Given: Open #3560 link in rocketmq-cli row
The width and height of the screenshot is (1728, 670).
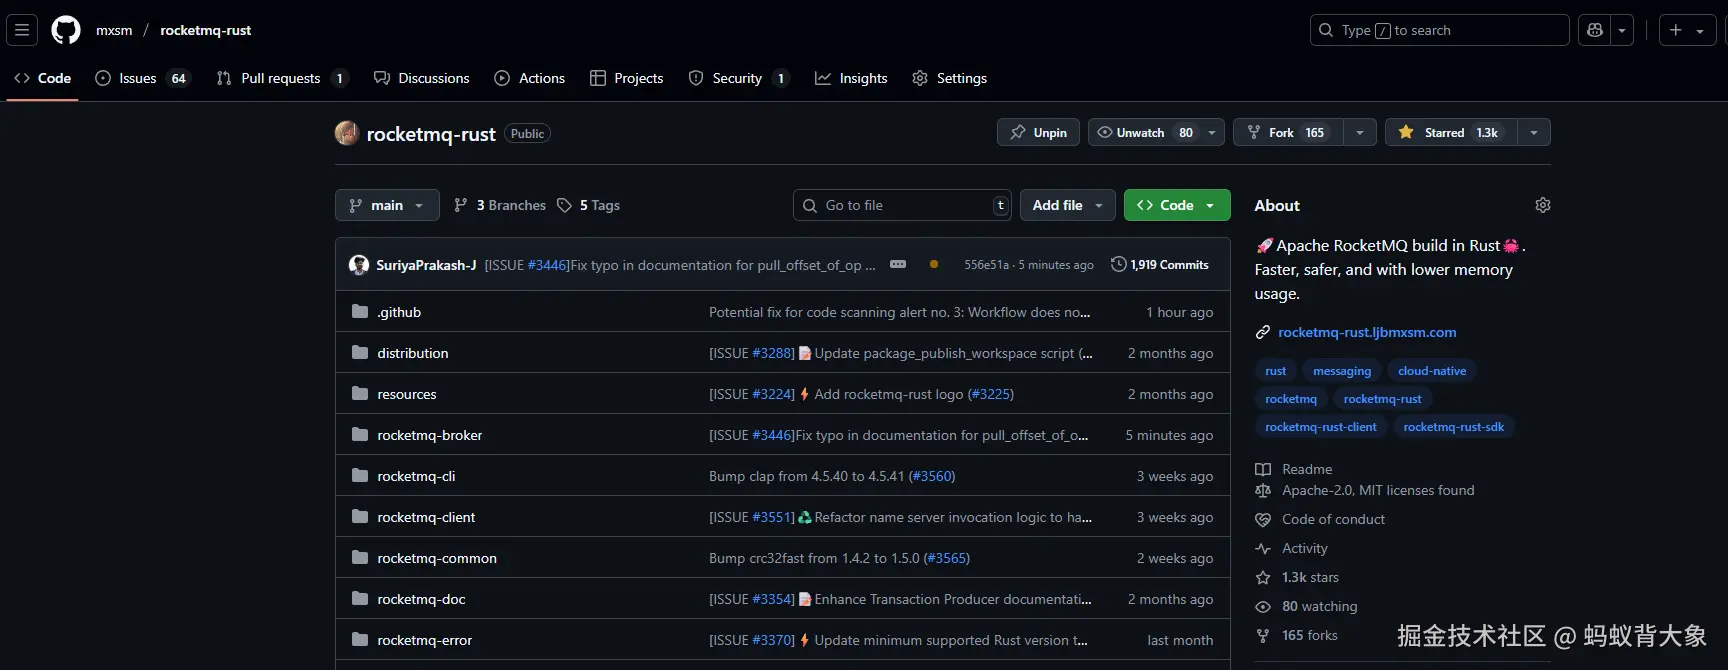Looking at the screenshot, I should 932,476.
